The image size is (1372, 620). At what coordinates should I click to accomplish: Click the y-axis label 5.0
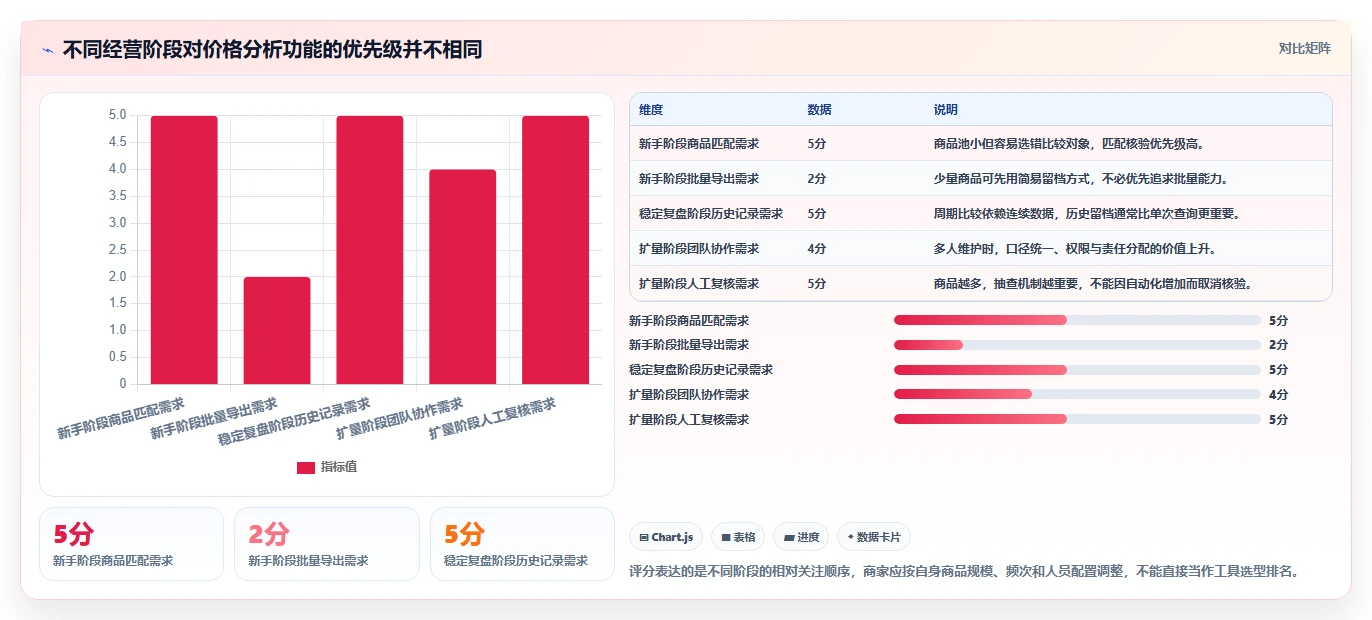coord(117,115)
